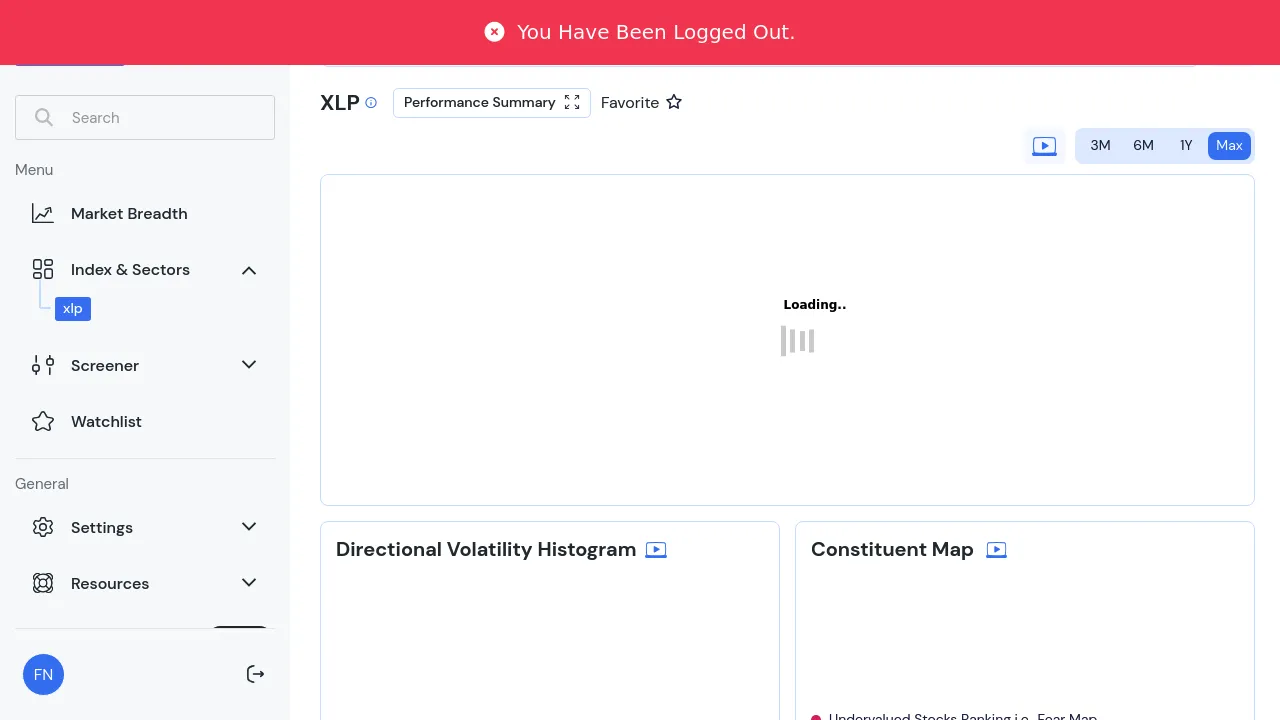Screen dimensions: 1280x720
Task: Switch chart range to 1Y
Action: coord(1186,146)
